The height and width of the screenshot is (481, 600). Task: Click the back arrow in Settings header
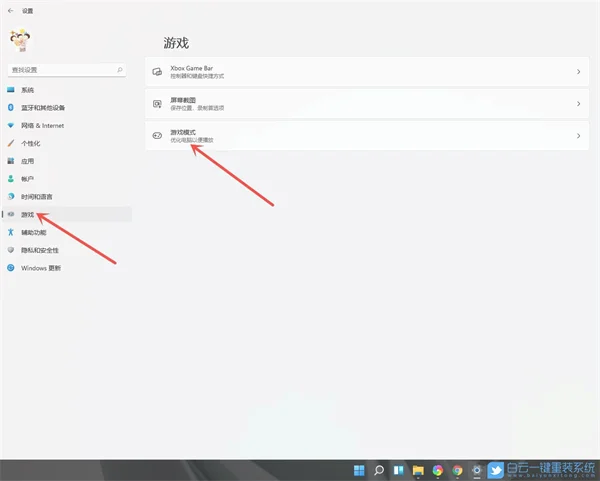tap(9, 12)
